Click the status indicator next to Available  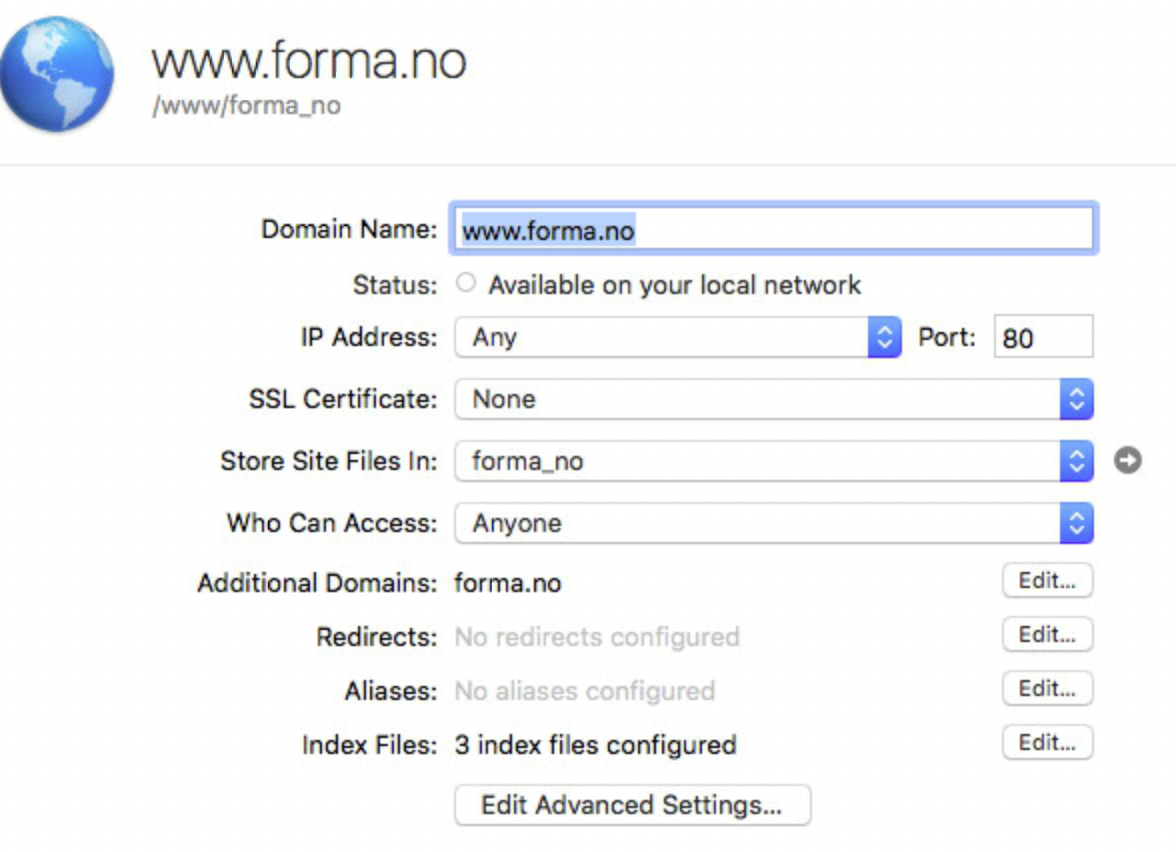pos(466,284)
